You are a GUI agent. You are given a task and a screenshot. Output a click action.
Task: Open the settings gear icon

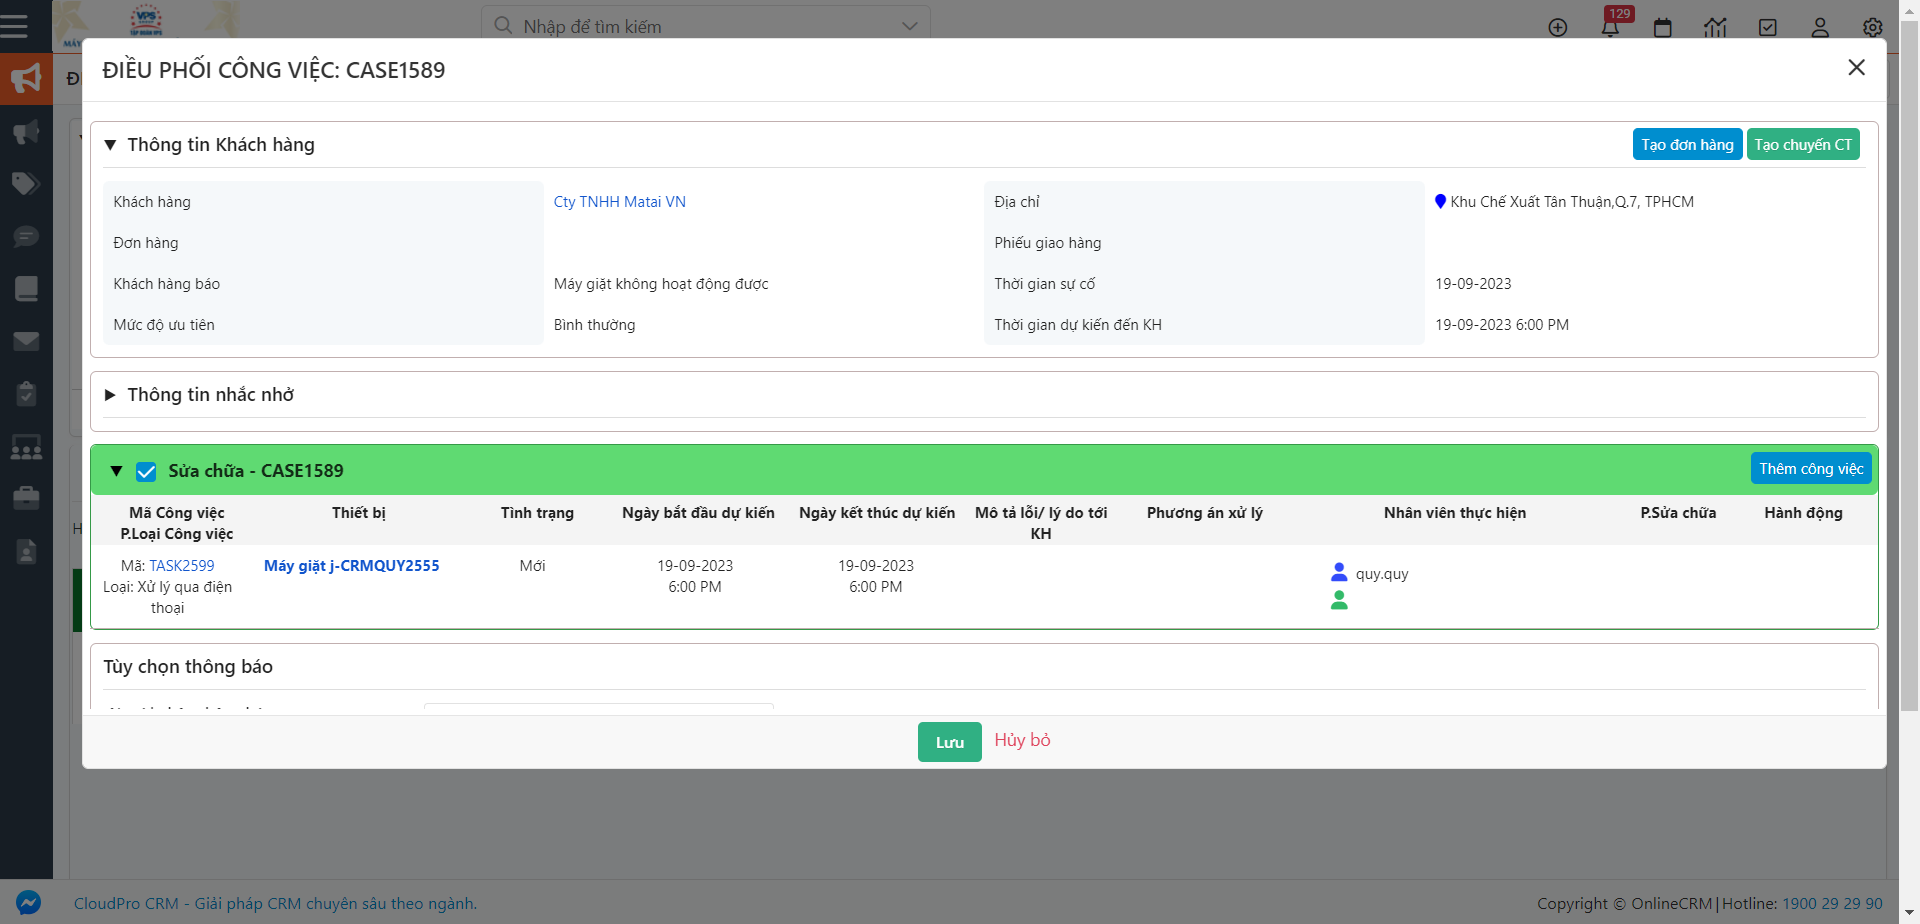1873,28
